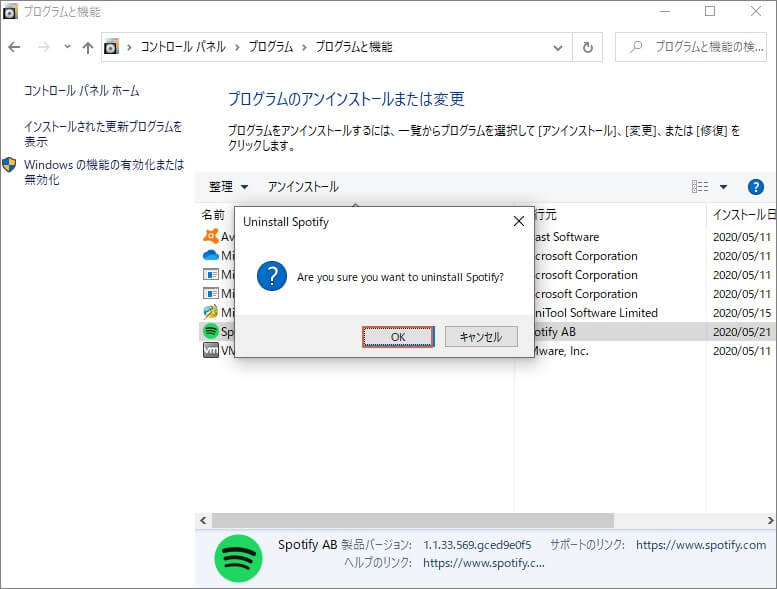Go back with the left arrow
The width and height of the screenshot is (777, 589).
coord(14,47)
